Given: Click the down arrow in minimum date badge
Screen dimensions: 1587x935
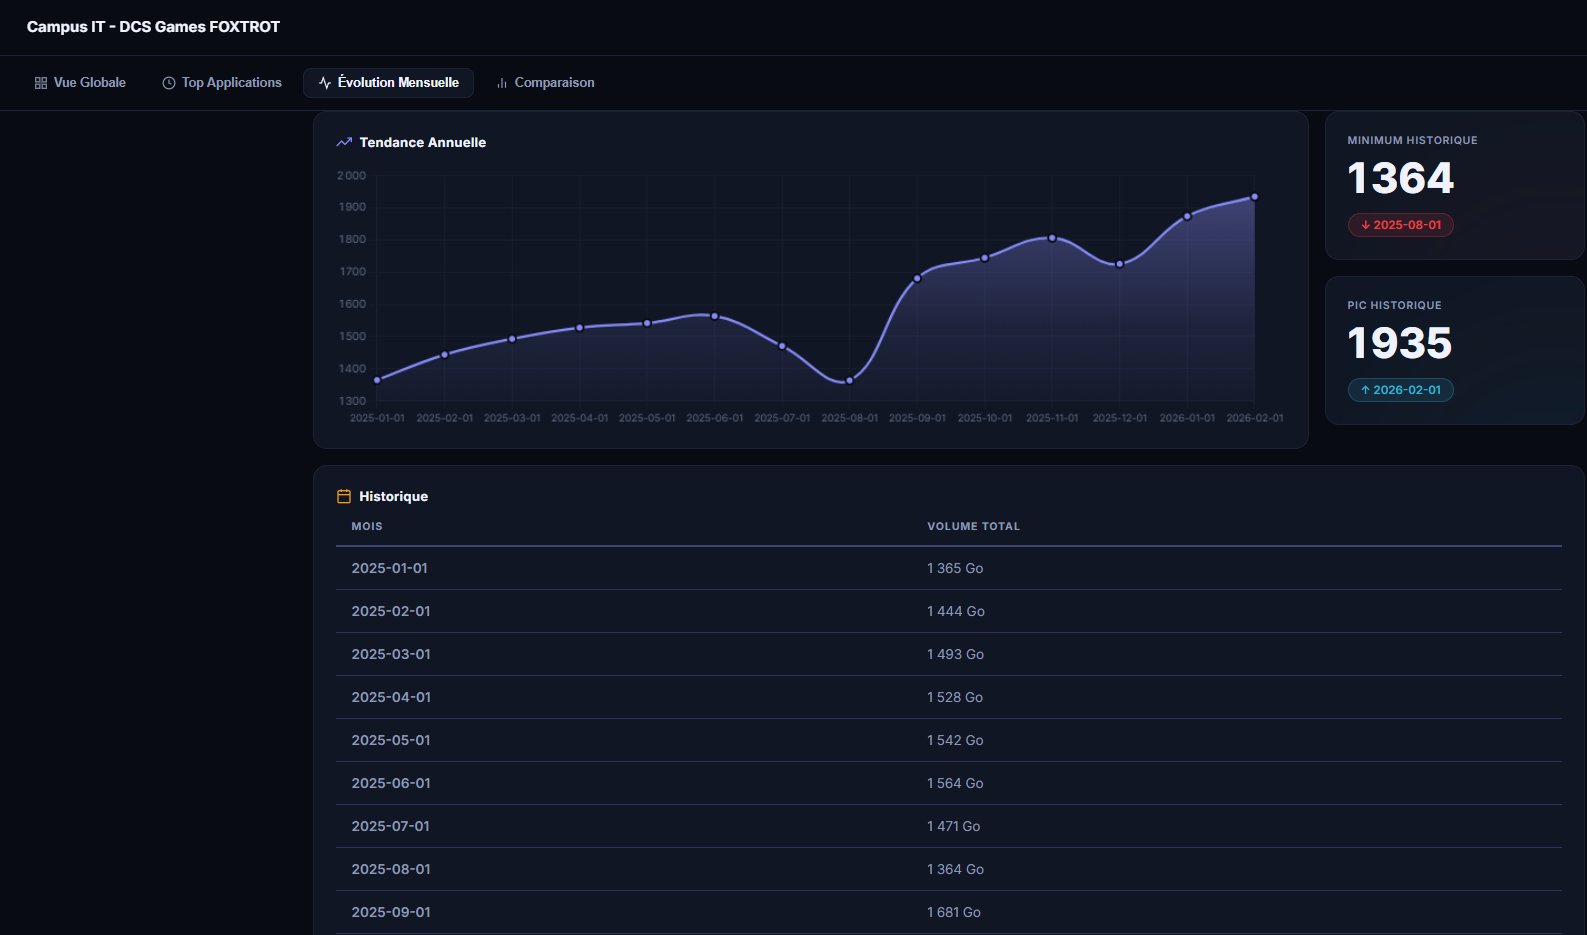Looking at the screenshot, I should click(1365, 225).
